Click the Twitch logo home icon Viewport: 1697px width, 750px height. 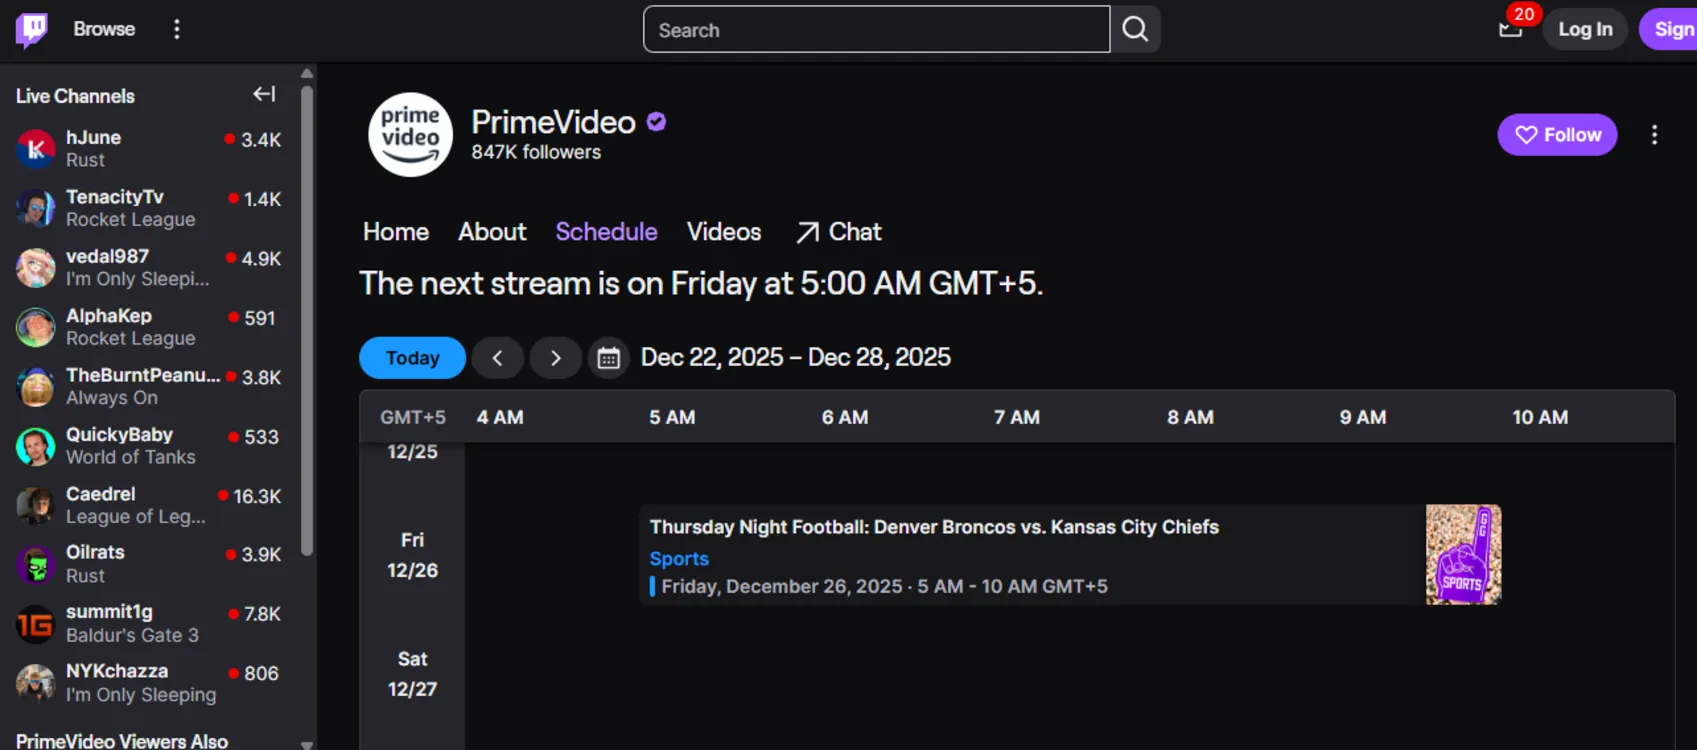pyautogui.click(x=31, y=30)
